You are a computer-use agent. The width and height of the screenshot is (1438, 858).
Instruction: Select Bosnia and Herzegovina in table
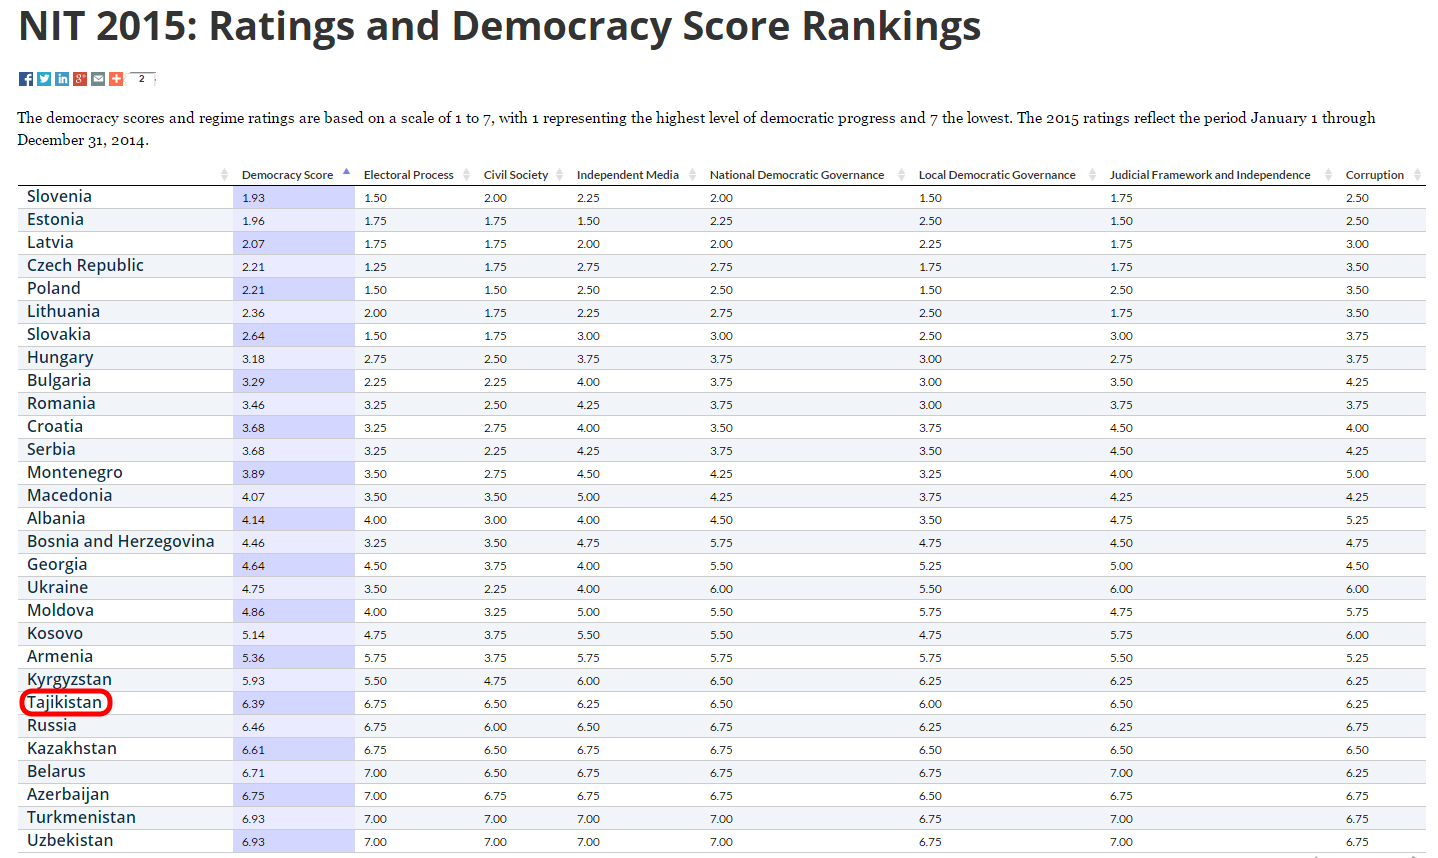(120, 541)
